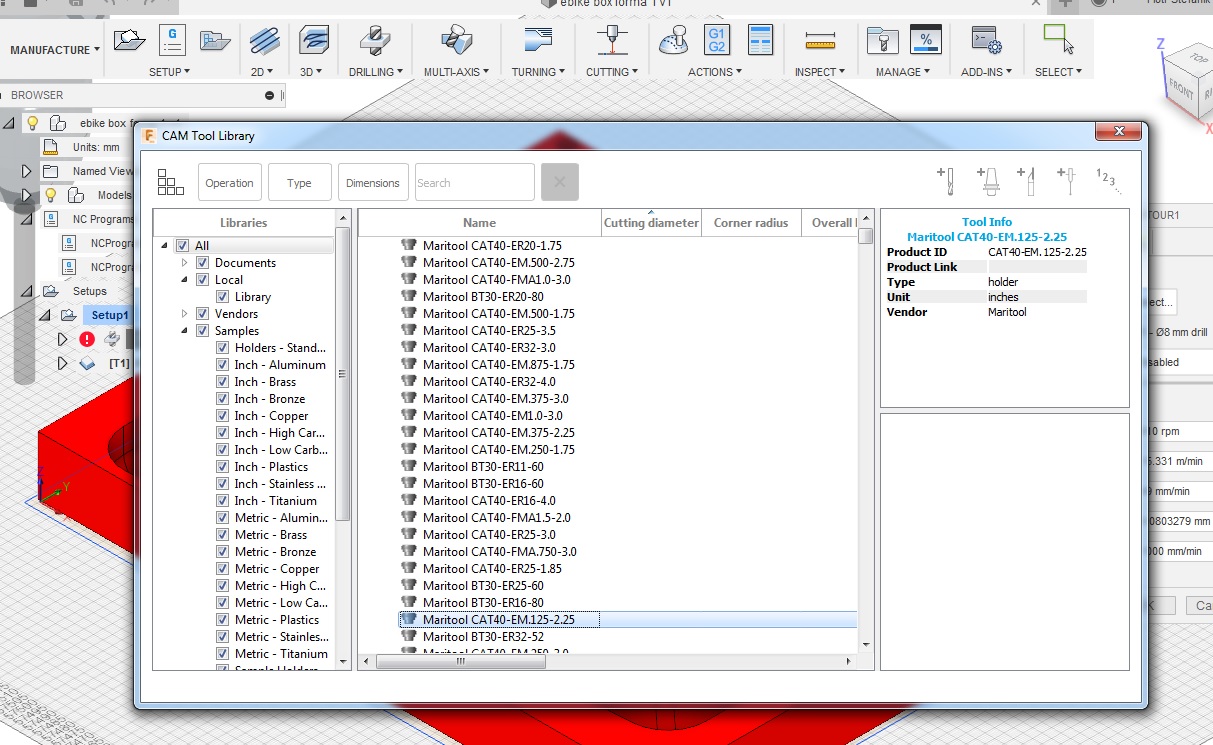Open the MANUFACTURE workspace dropdown
Image resolution: width=1213 pixels, height=745 pixels.
pyautogui.click(x=55, y=50)
